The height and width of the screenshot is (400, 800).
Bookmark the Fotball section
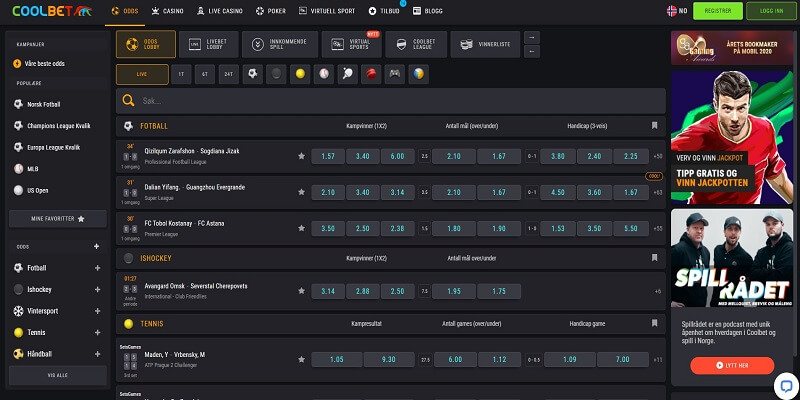coord(655,126)
